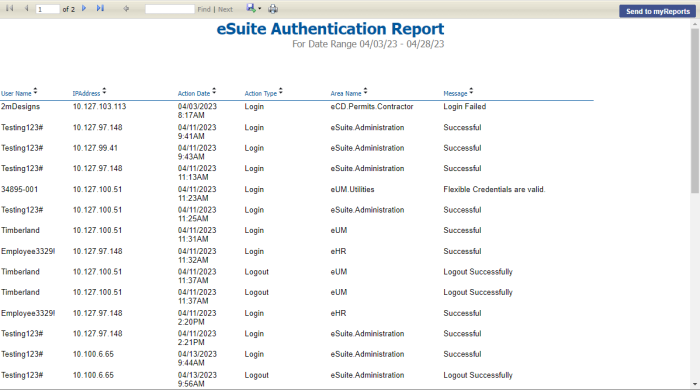Click 10.100.6.65 in the 9:44AM row

93,354
